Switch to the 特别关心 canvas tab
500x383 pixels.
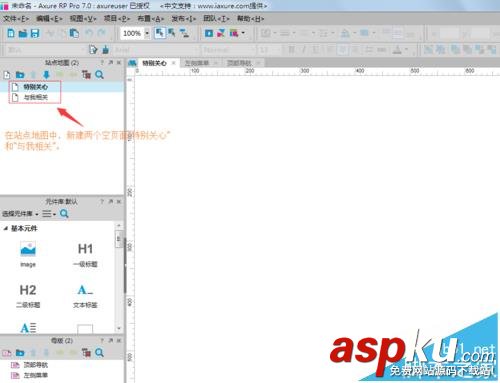154,63
